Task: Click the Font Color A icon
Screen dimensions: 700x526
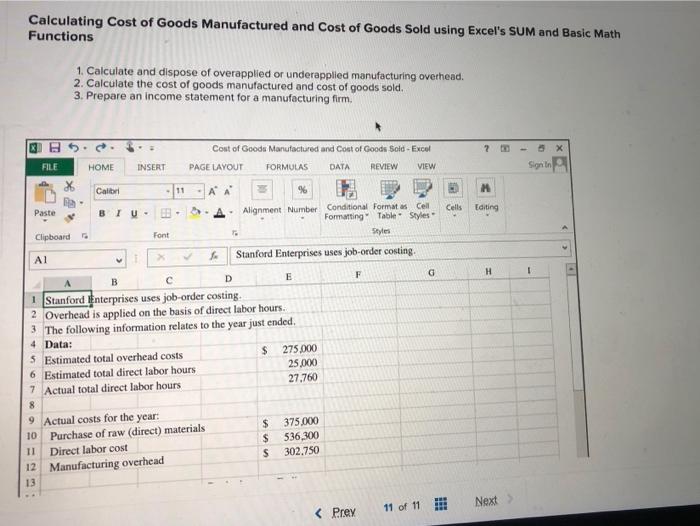Action: pos(219,213)
